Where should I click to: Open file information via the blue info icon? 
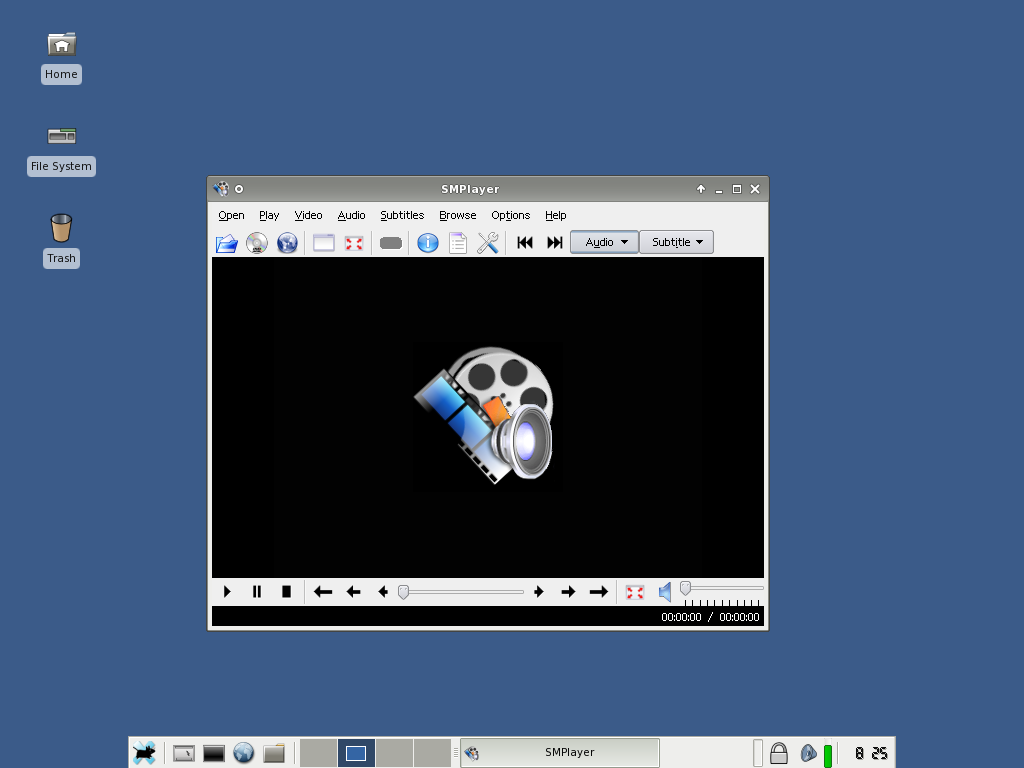[428, 243]
